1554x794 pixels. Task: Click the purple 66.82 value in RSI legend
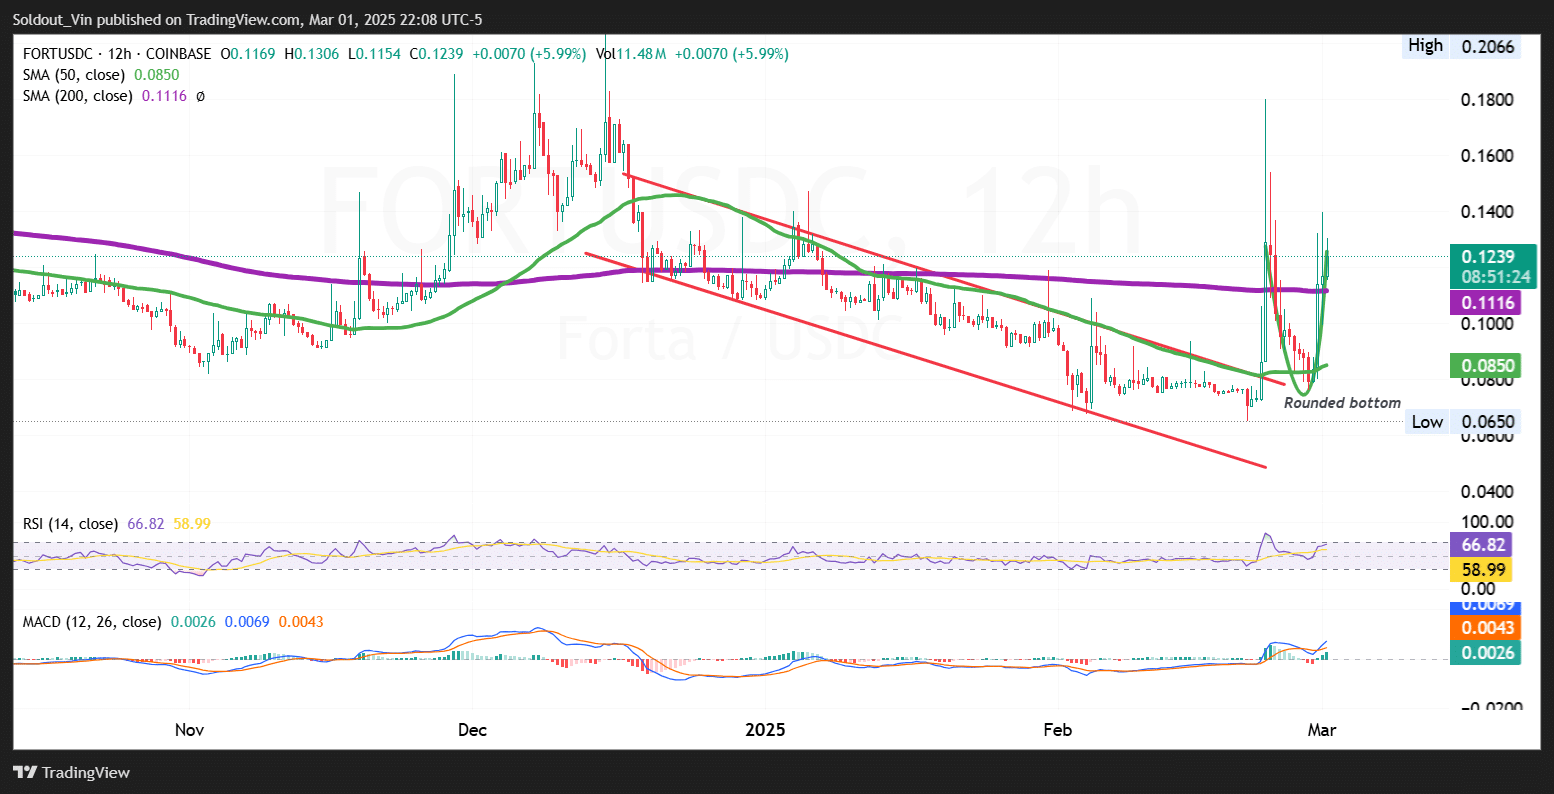[x=147, y=523]
